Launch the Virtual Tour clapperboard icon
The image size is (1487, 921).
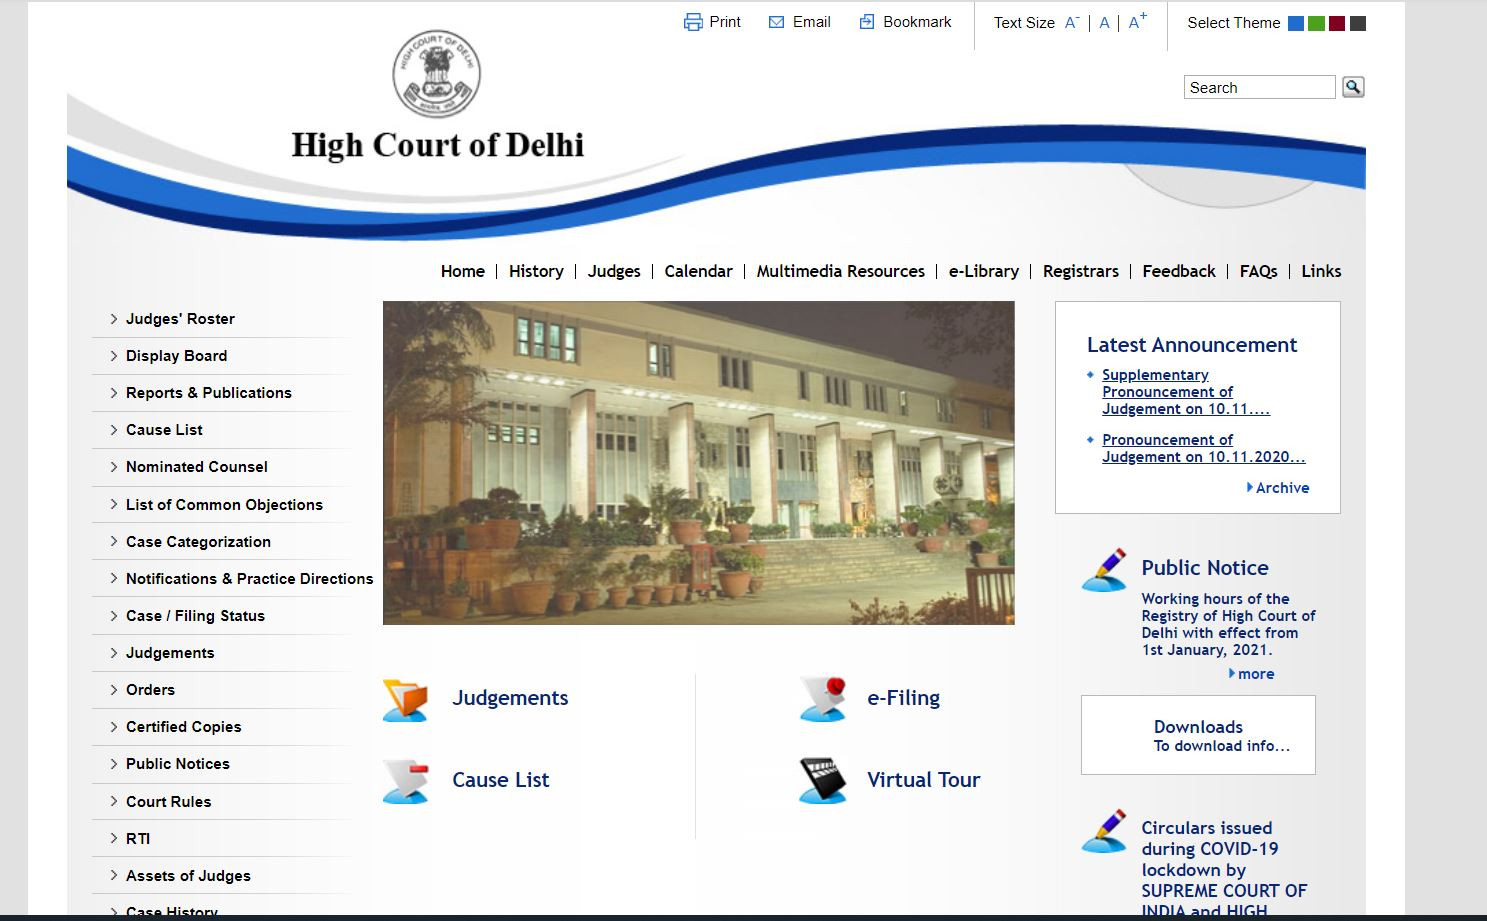point(823,780)
